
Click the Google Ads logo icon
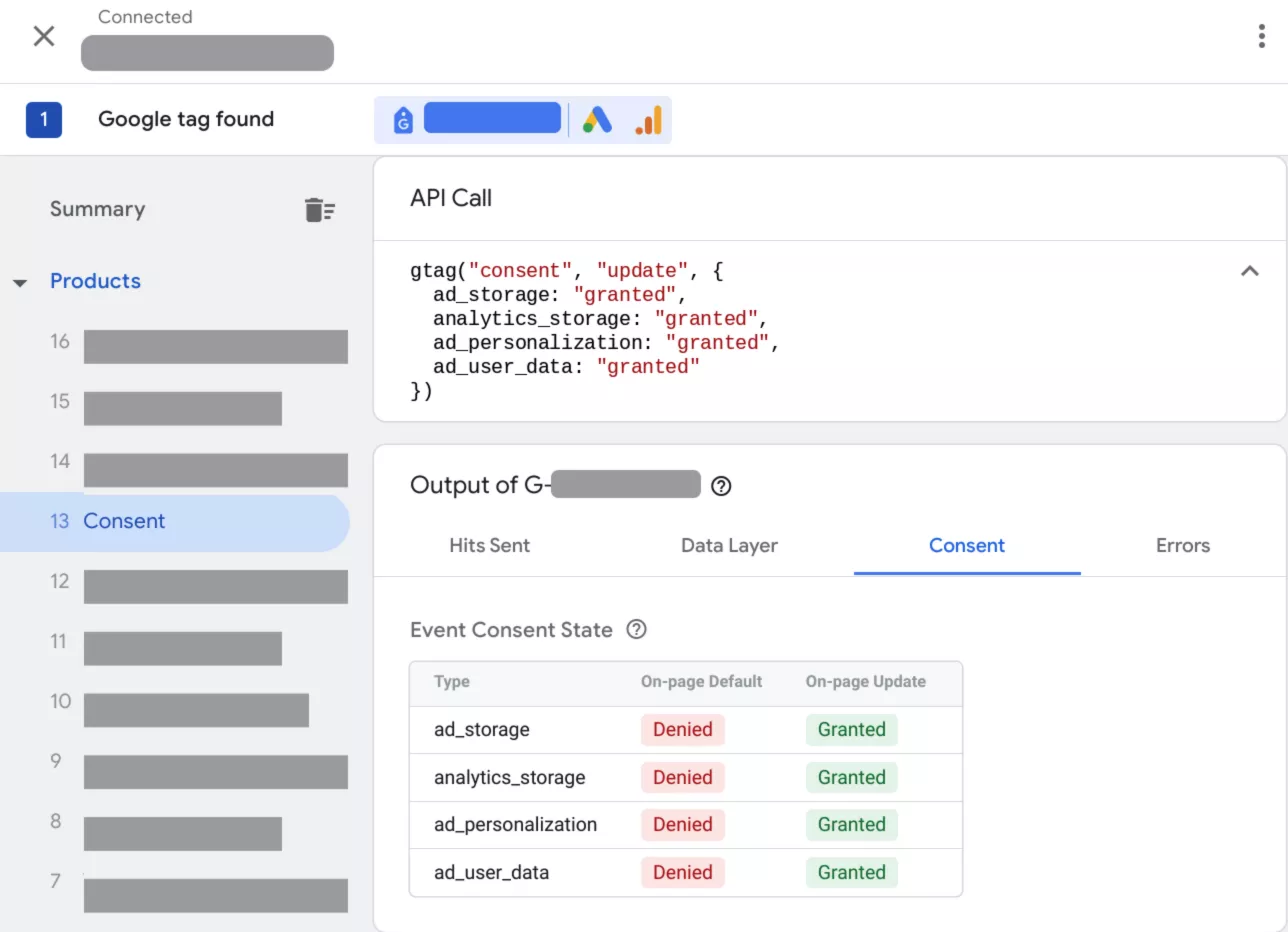(597, 120)
